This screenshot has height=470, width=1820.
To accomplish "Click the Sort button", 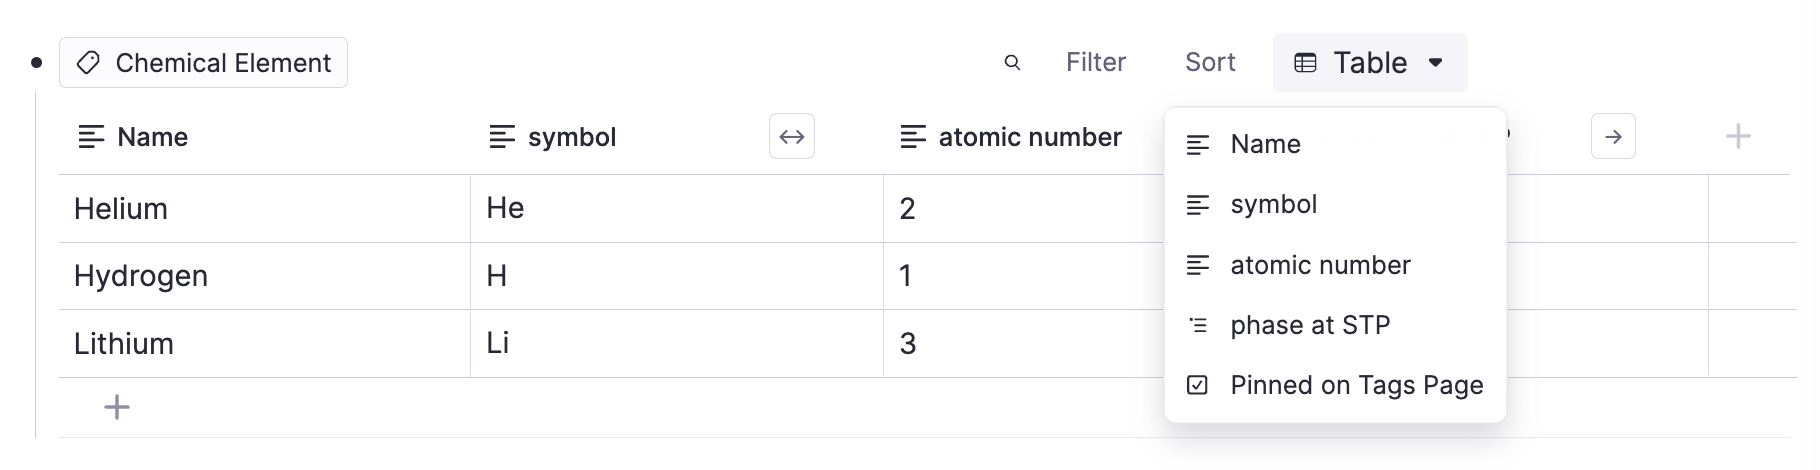I will click(x=1210, y=63).
